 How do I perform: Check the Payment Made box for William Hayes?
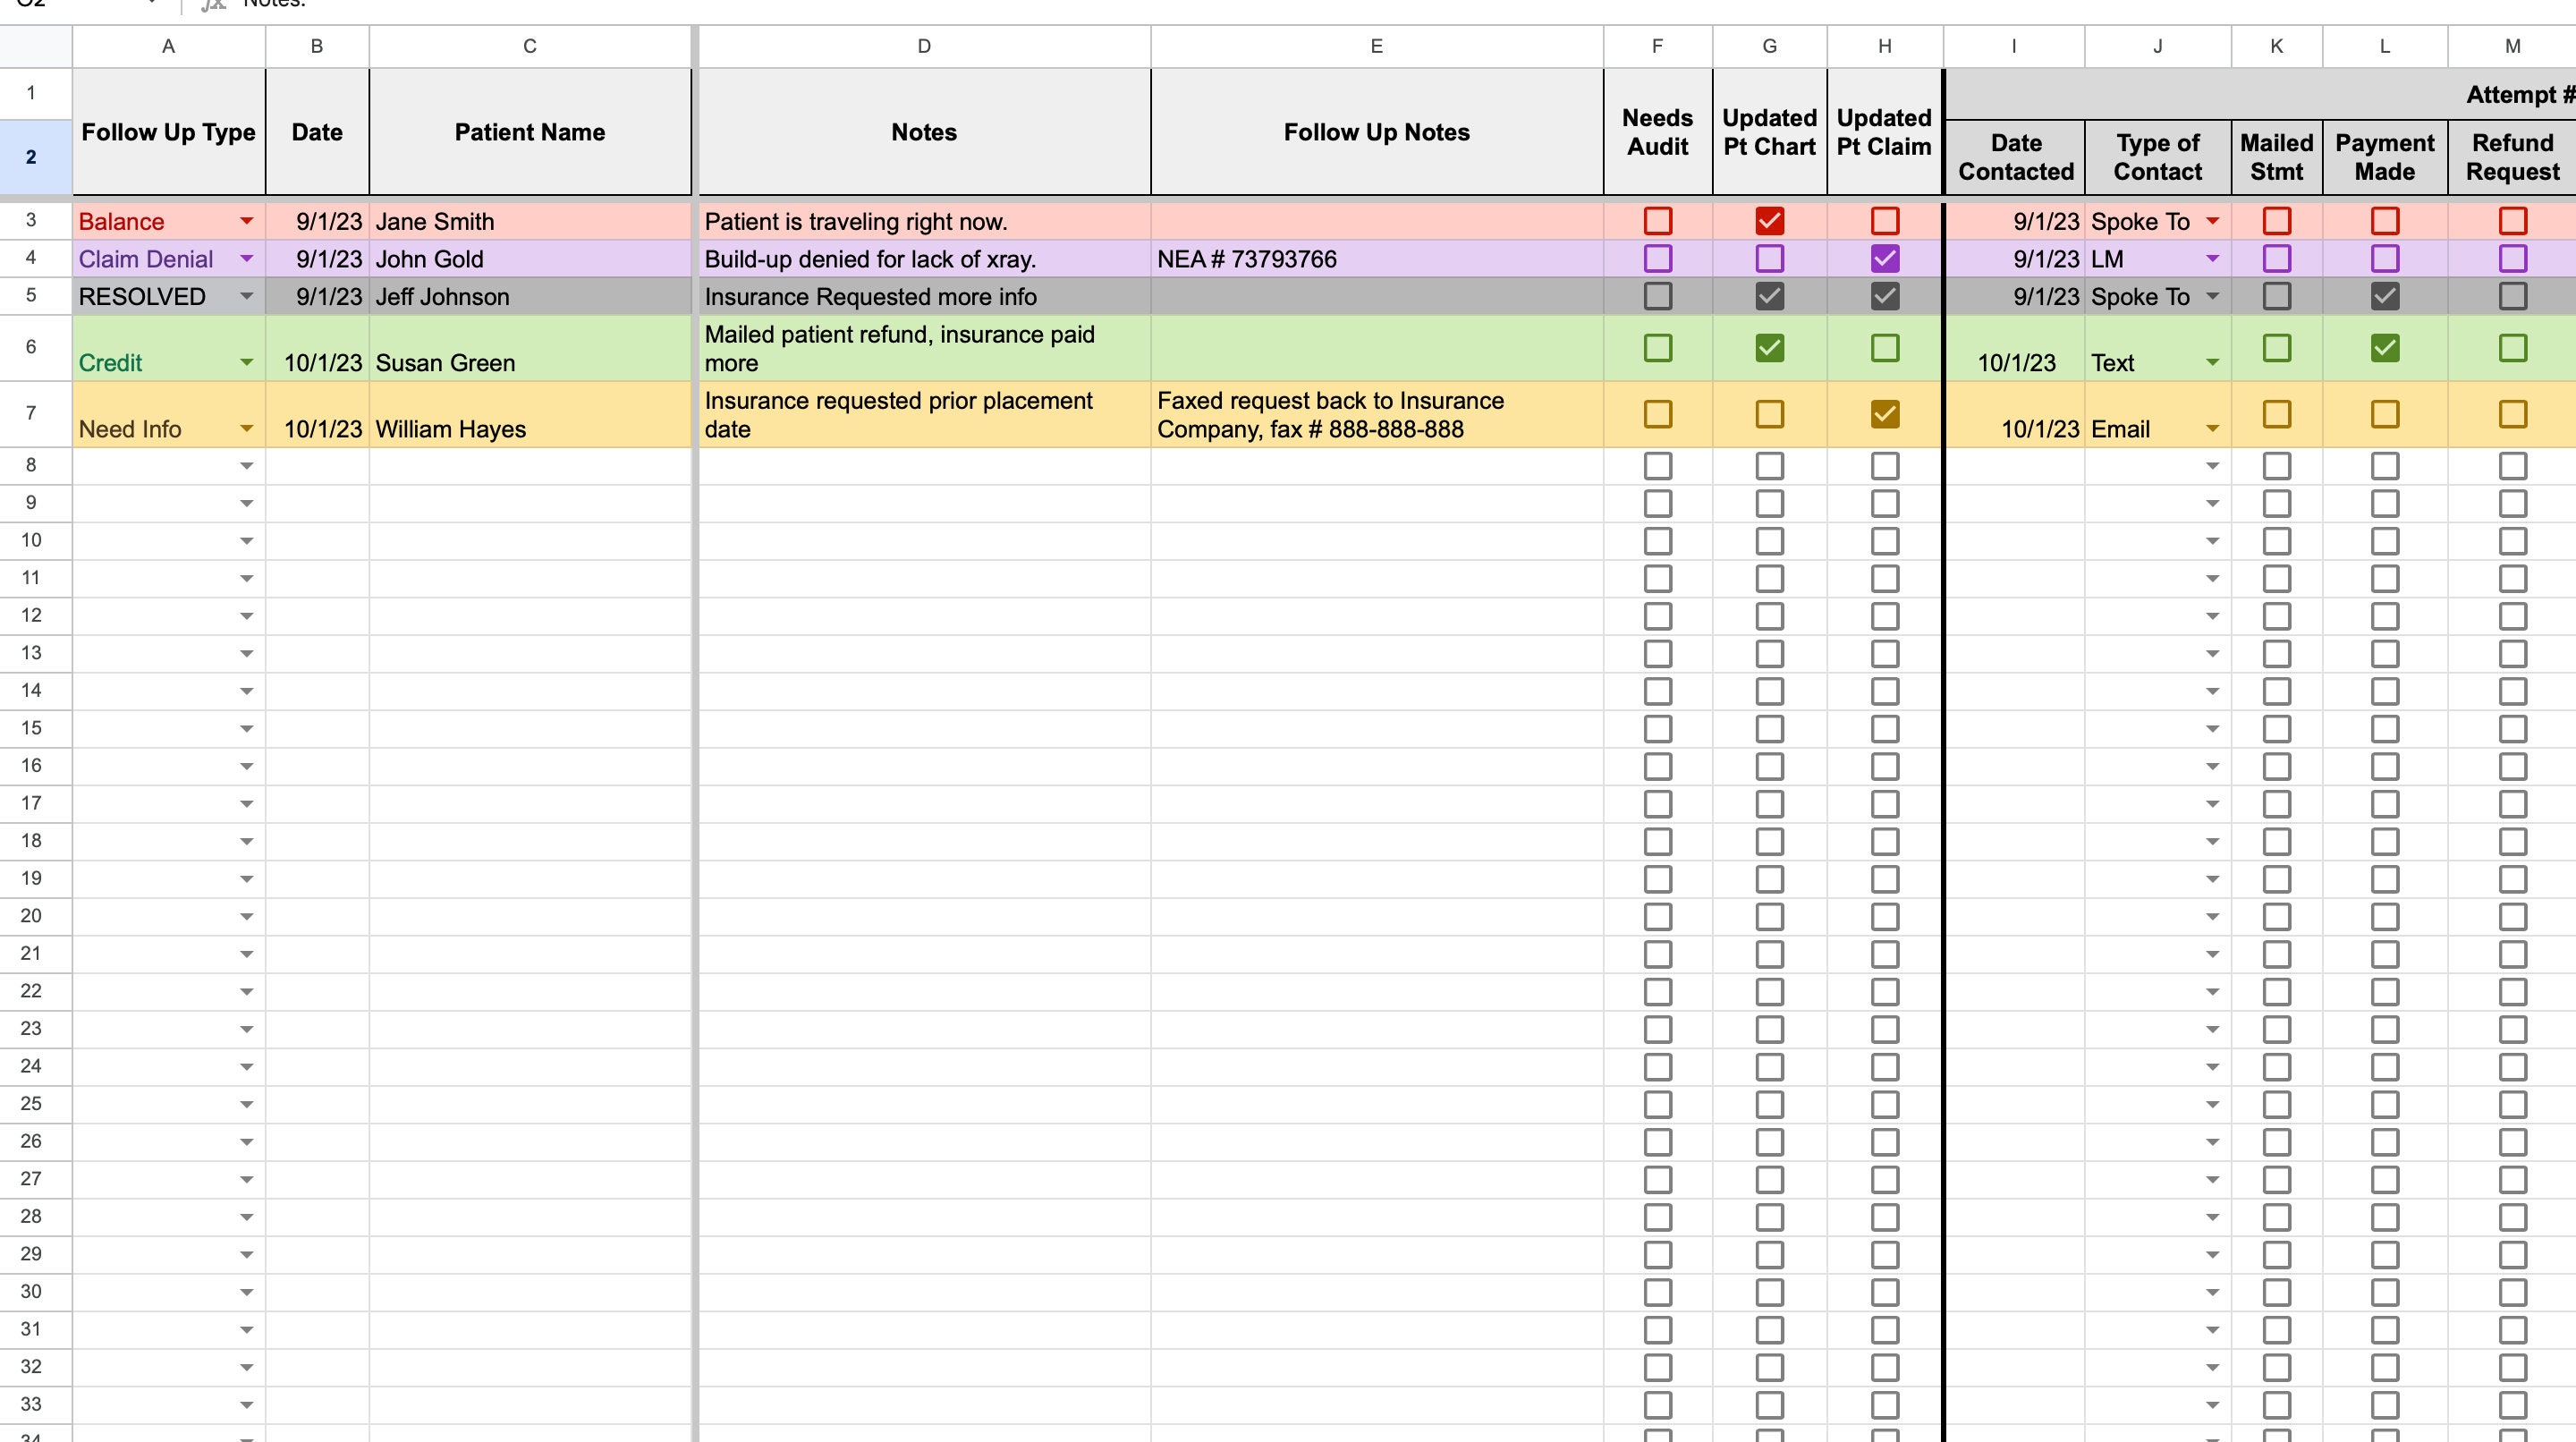pyautogui.click(x=2386, y=414)
